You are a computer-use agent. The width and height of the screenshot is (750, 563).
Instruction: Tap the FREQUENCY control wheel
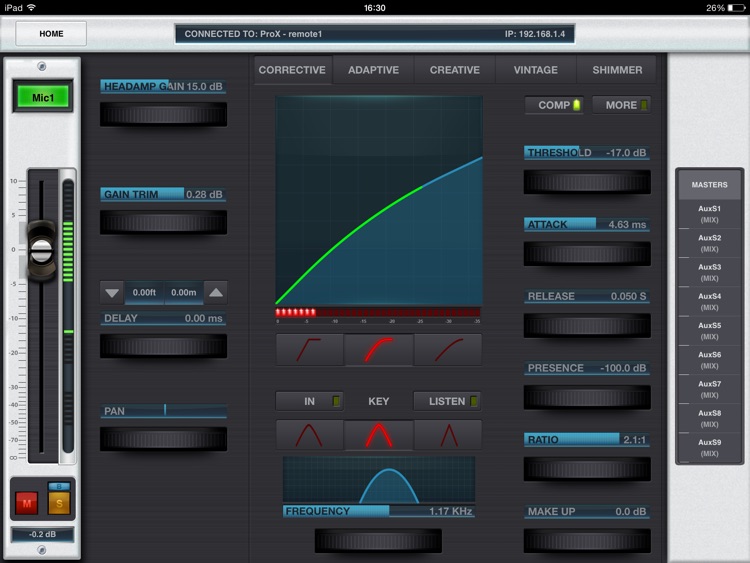pos(378,541)
